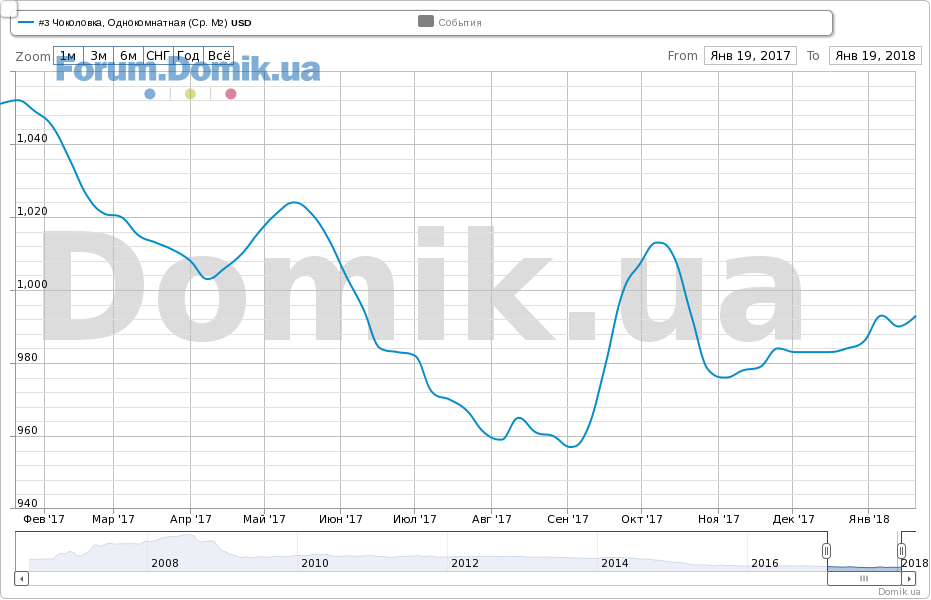
Task: Select the СНГ zoom button
Action: [x=159, y=56]
